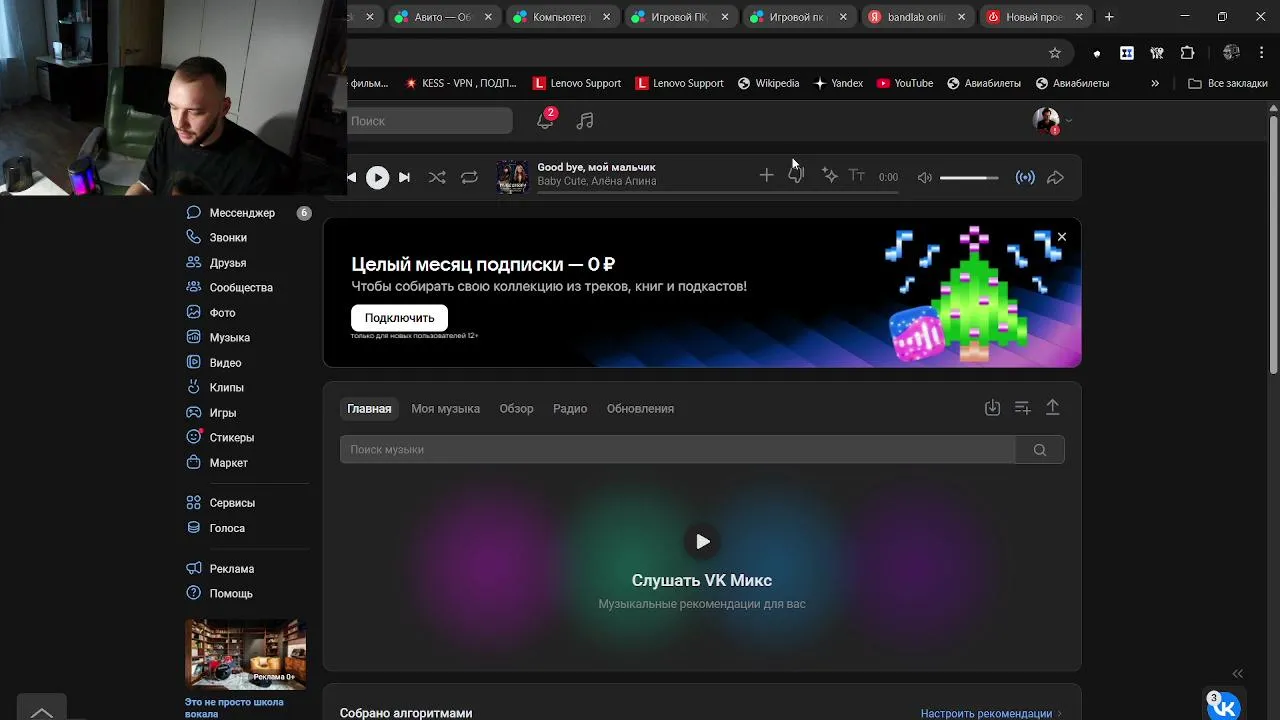
Task: Open the Wikipedia bookmark
Action: pyautogui.click(x=768, y=83)
